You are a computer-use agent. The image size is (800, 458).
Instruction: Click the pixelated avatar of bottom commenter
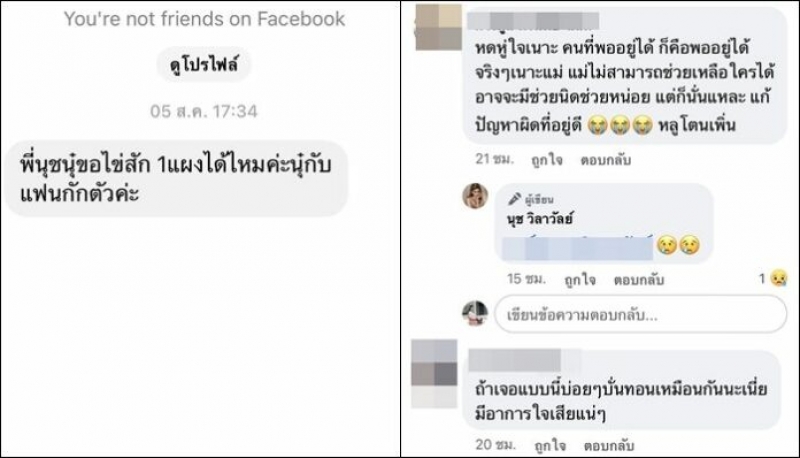point(434,374)
